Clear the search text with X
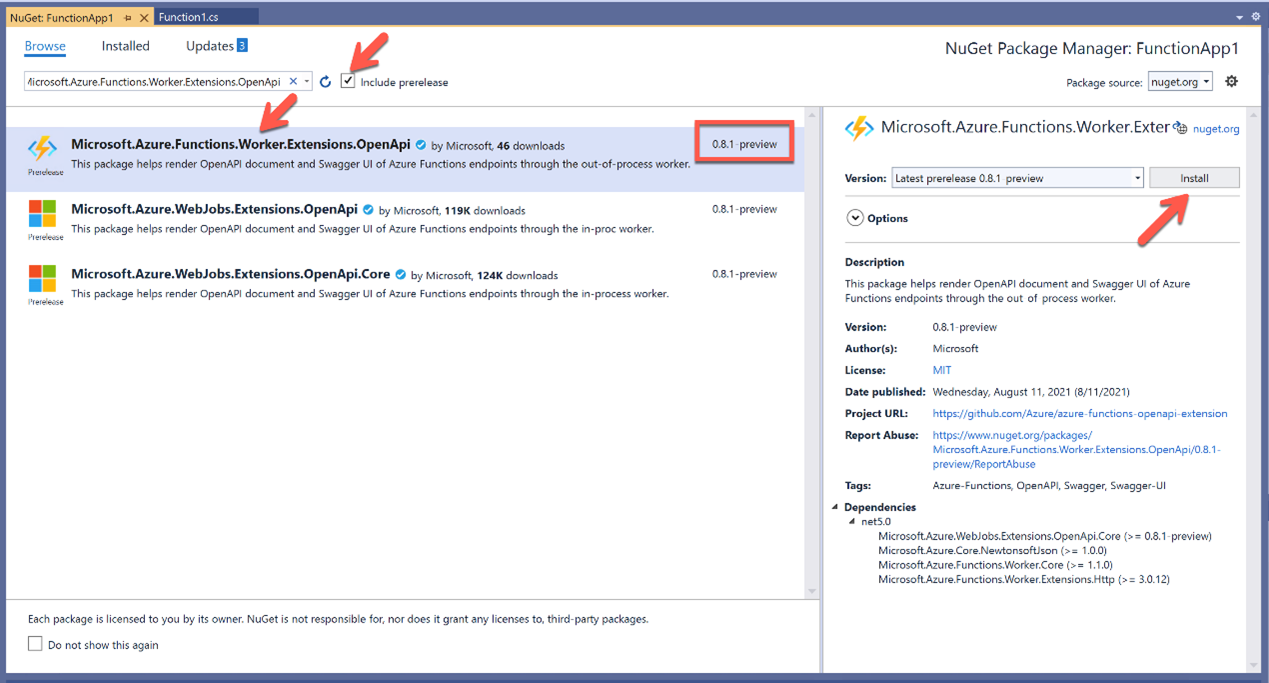 [x=293, y=81]
